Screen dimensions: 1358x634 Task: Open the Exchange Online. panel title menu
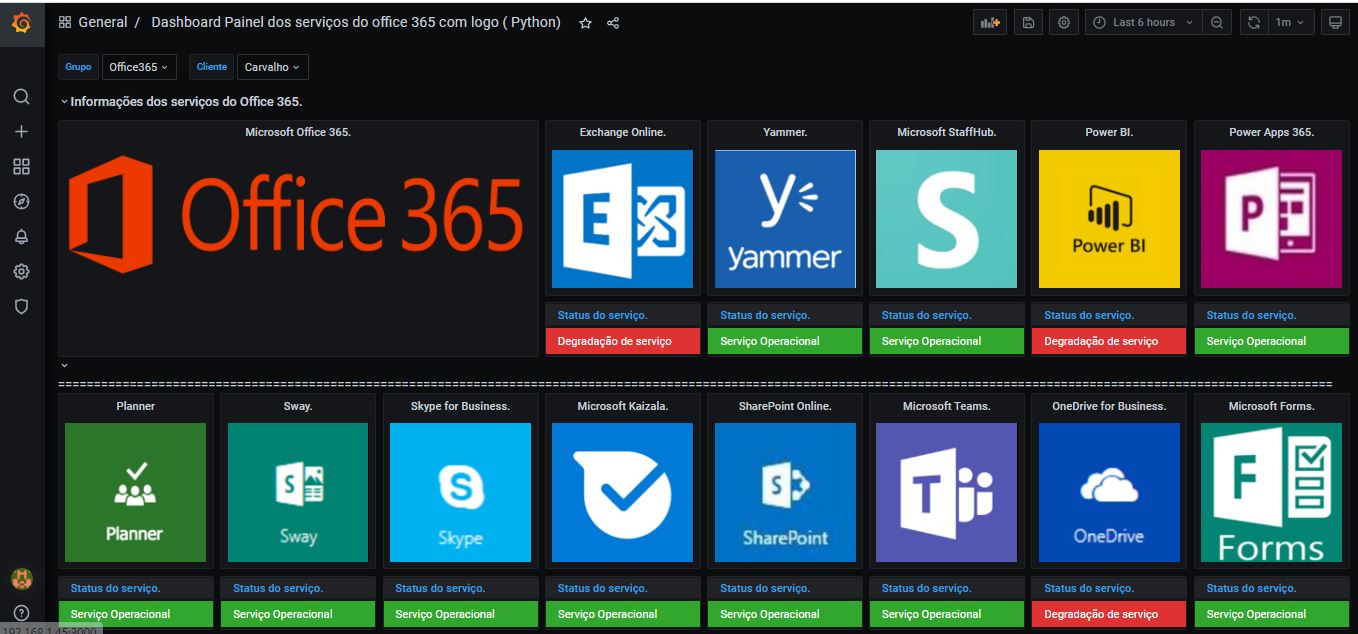pyautogui.click(x=622, y=132)
